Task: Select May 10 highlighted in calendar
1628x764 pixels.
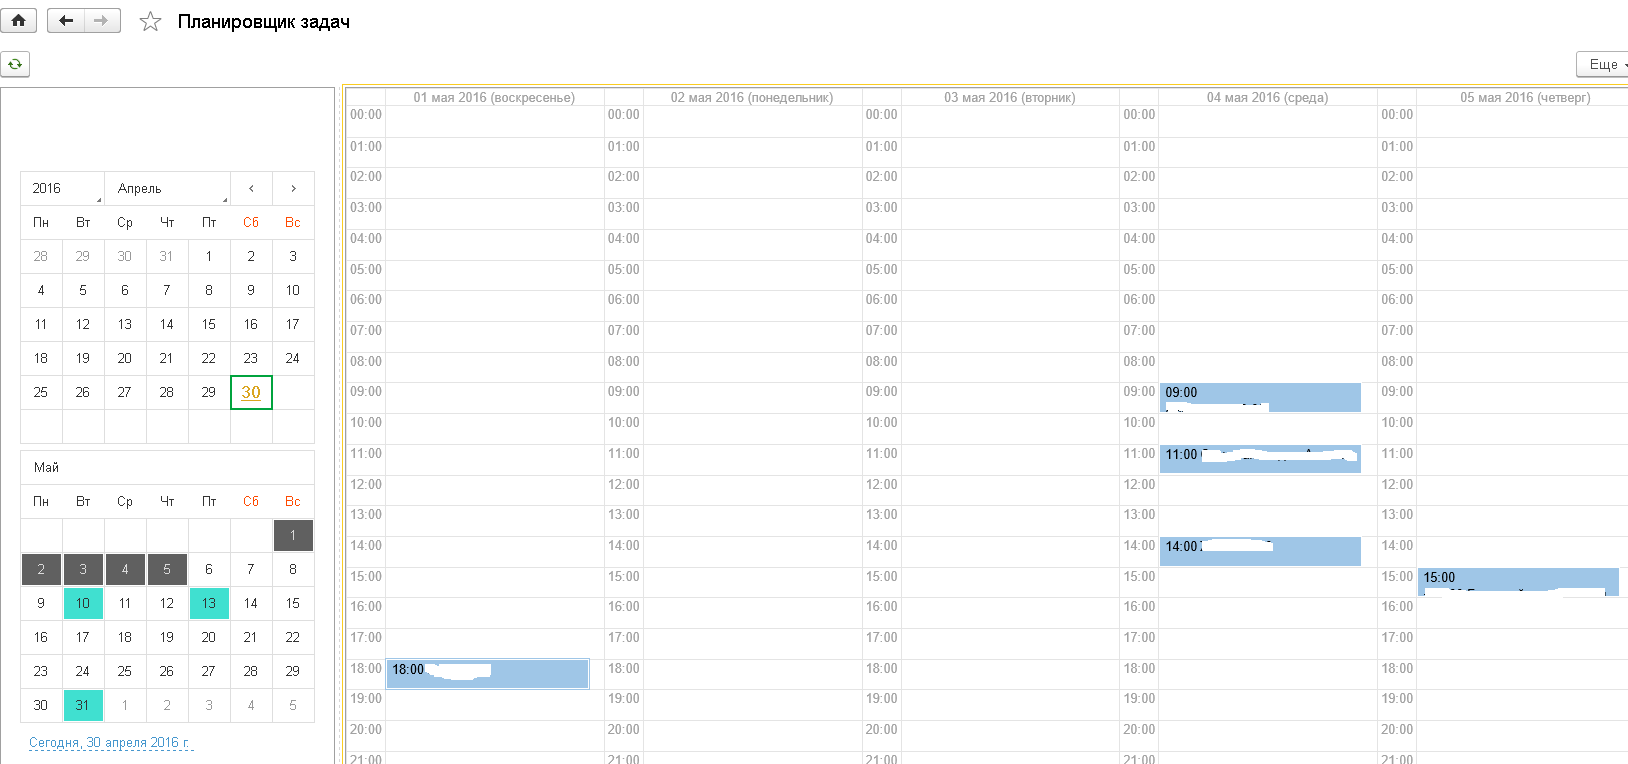Action: (83, 603)
